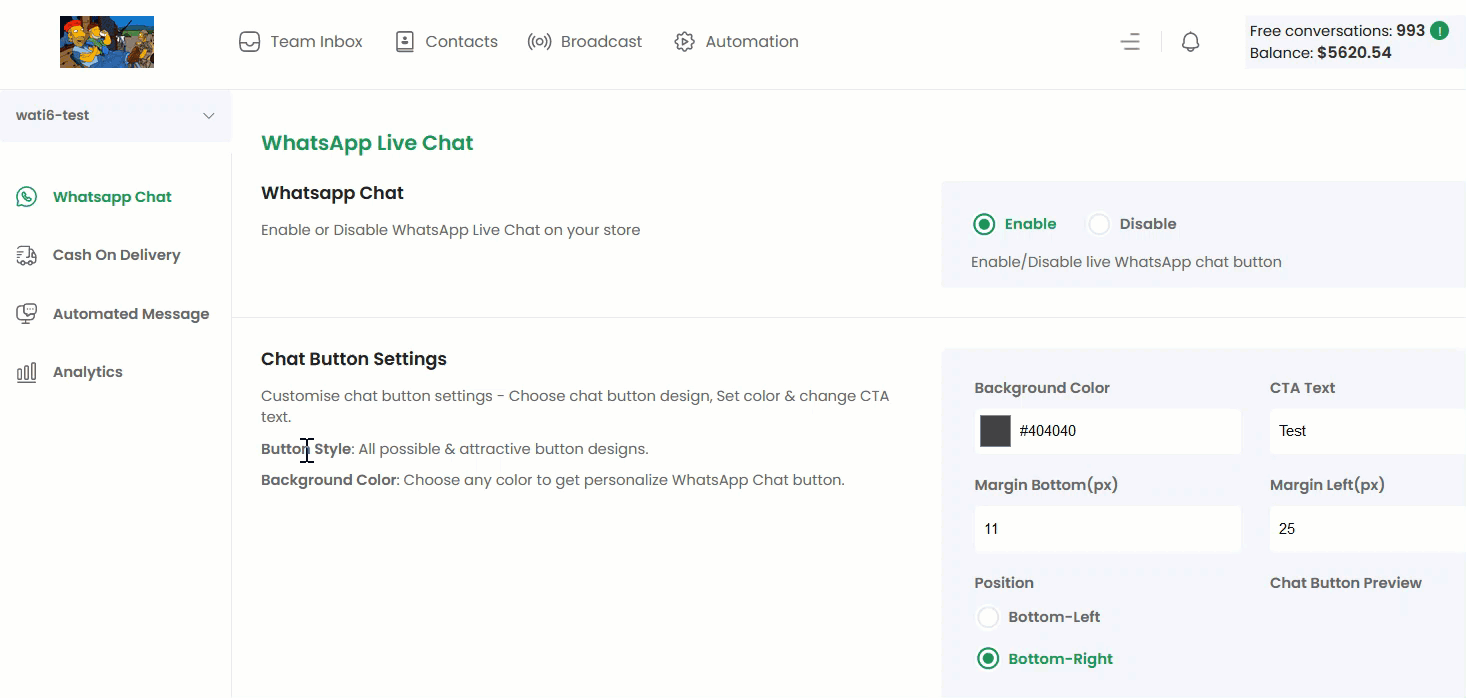The image size is (1466, 698).
Task: Click the CTA Text field containing Test
Action: (x=1368, y=431)
